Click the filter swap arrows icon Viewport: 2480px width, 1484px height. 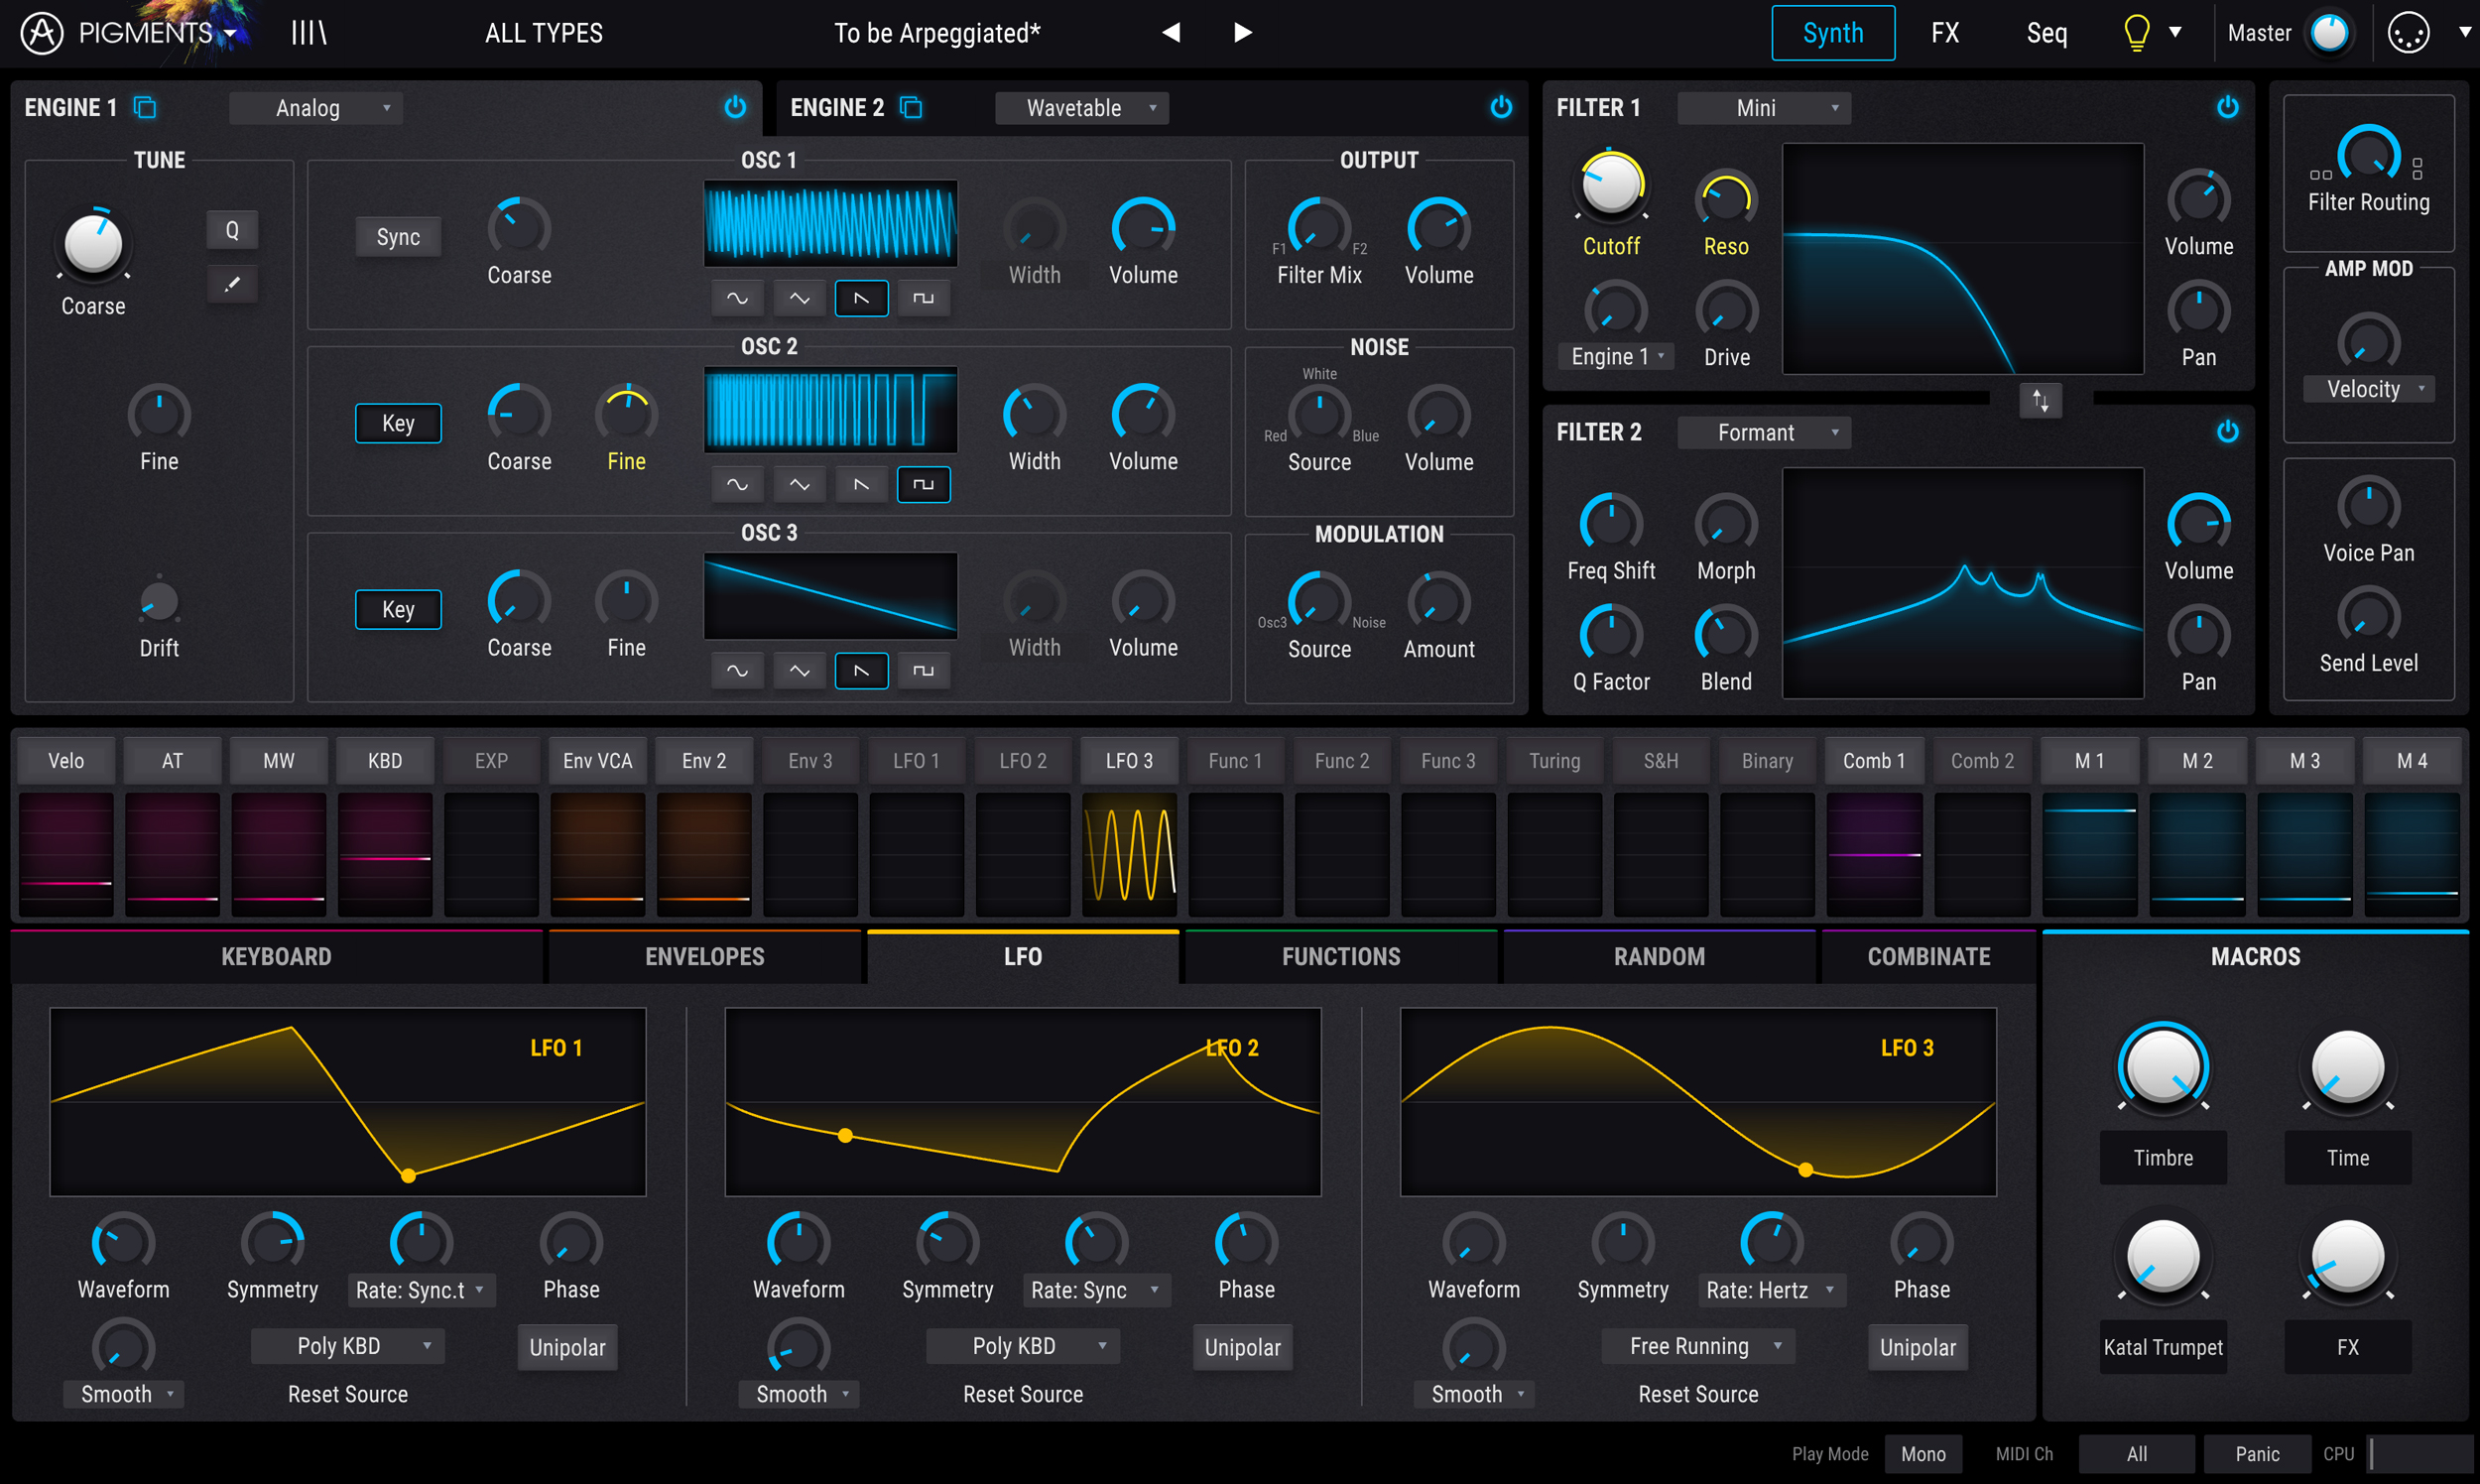point(2040,401)
